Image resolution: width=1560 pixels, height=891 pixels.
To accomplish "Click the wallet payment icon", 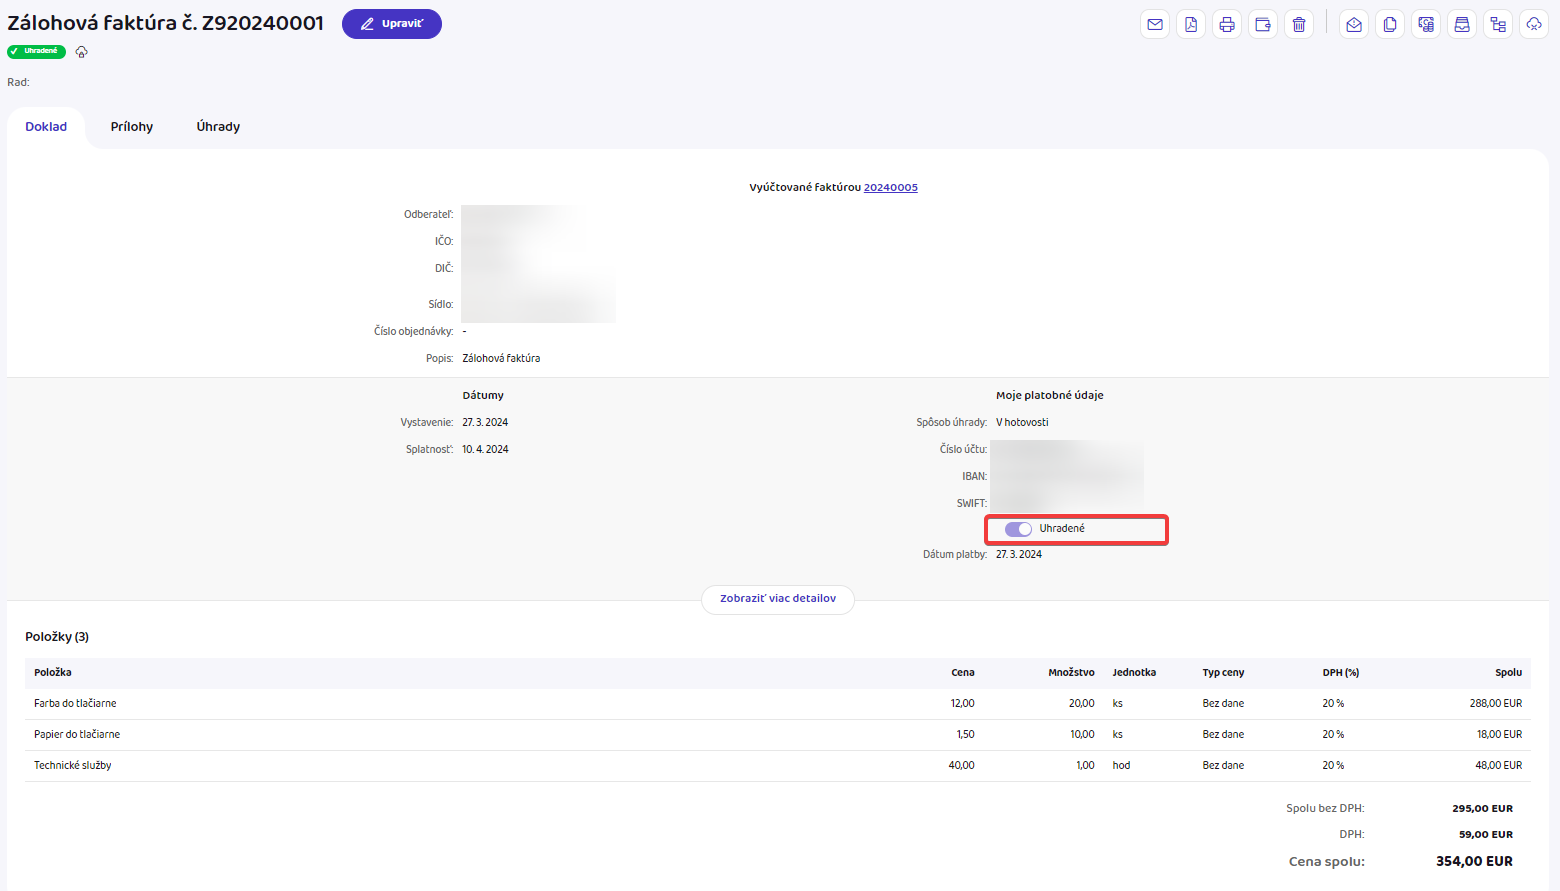I will point(1263,25).
